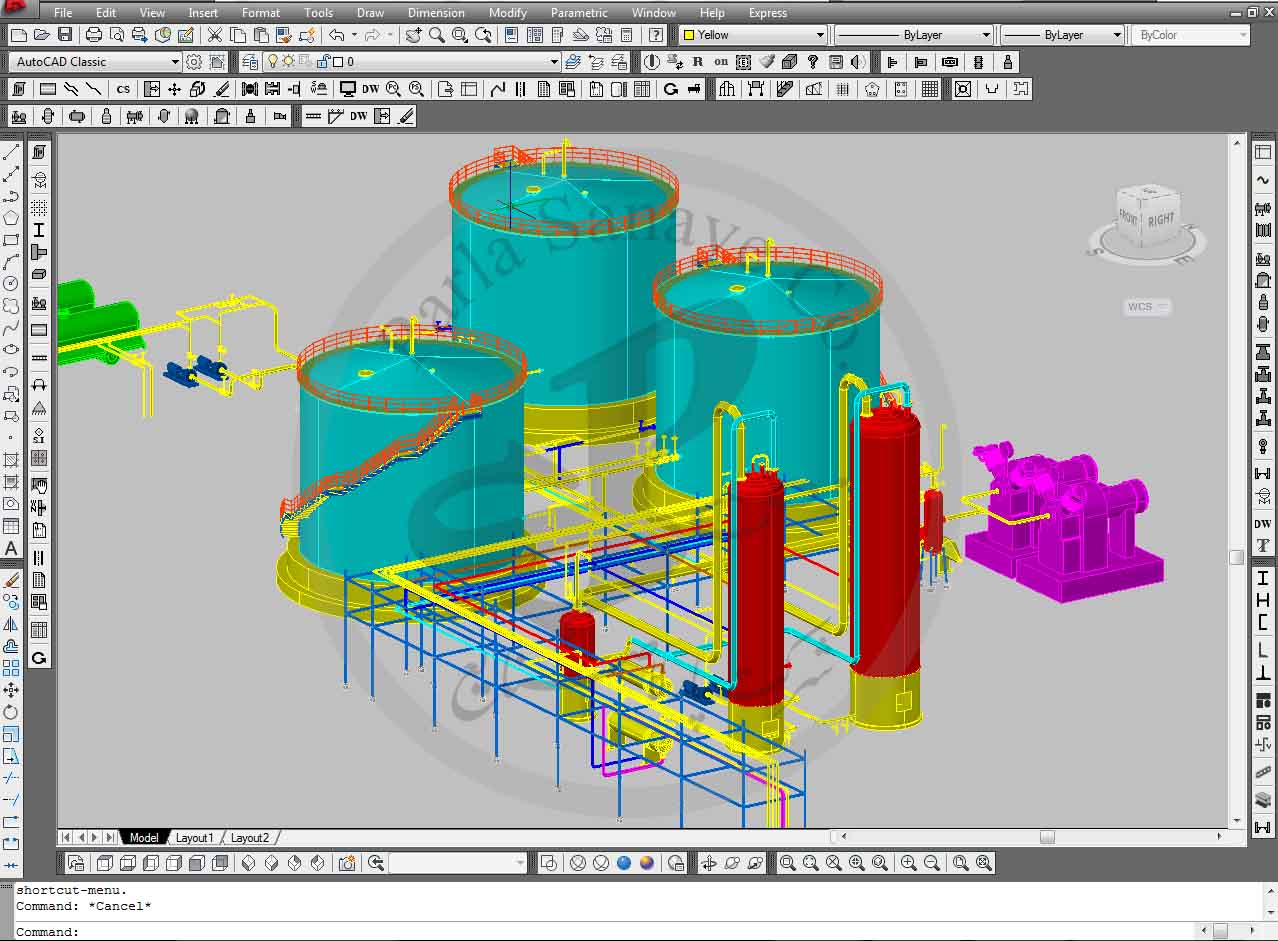Click the Yellow color swatch square
Viewport: 1278px width, 941px height.
click(688, 35)
